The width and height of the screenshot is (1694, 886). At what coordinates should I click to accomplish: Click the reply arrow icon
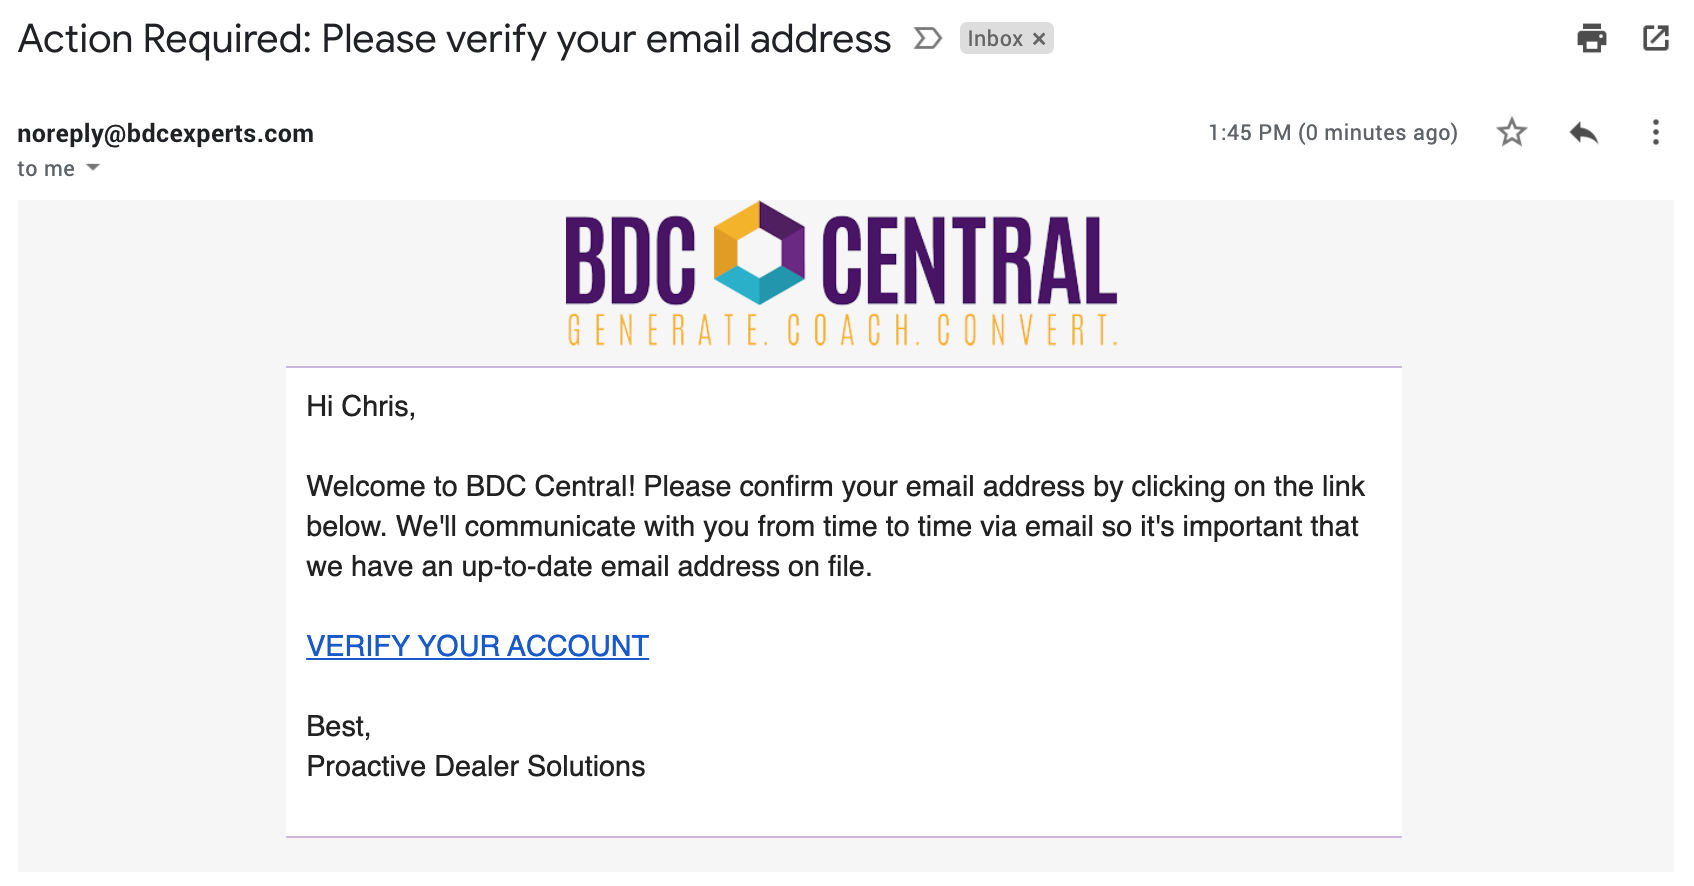pyautogui.click(x=1584, y=132)
